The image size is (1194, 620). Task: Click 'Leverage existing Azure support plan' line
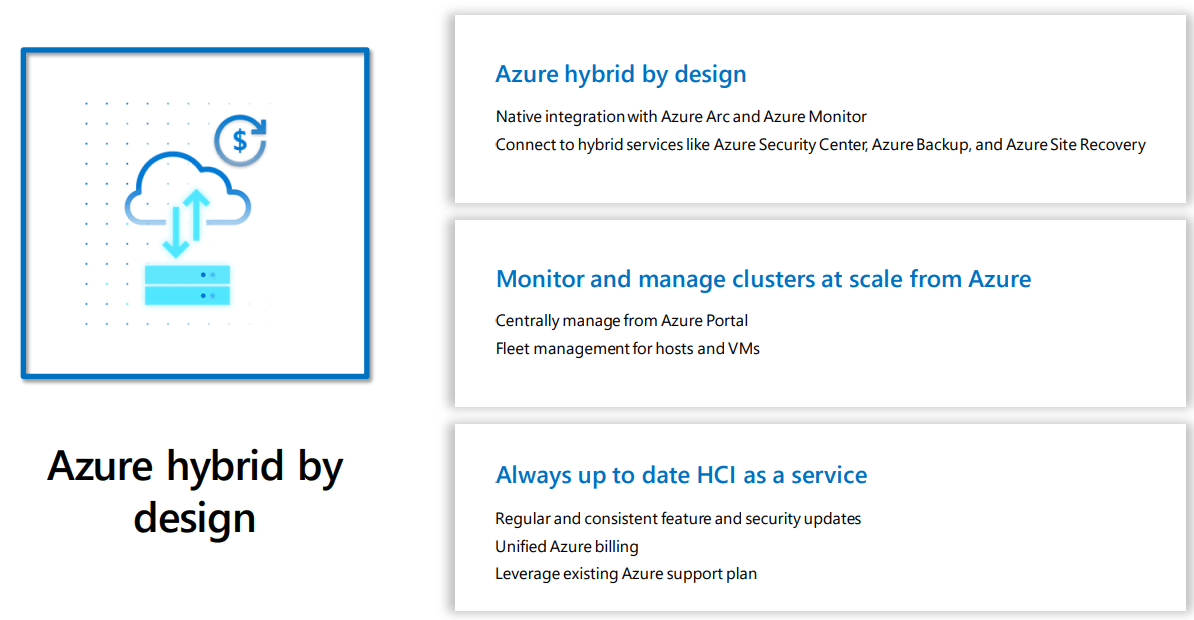click(626, 574)
